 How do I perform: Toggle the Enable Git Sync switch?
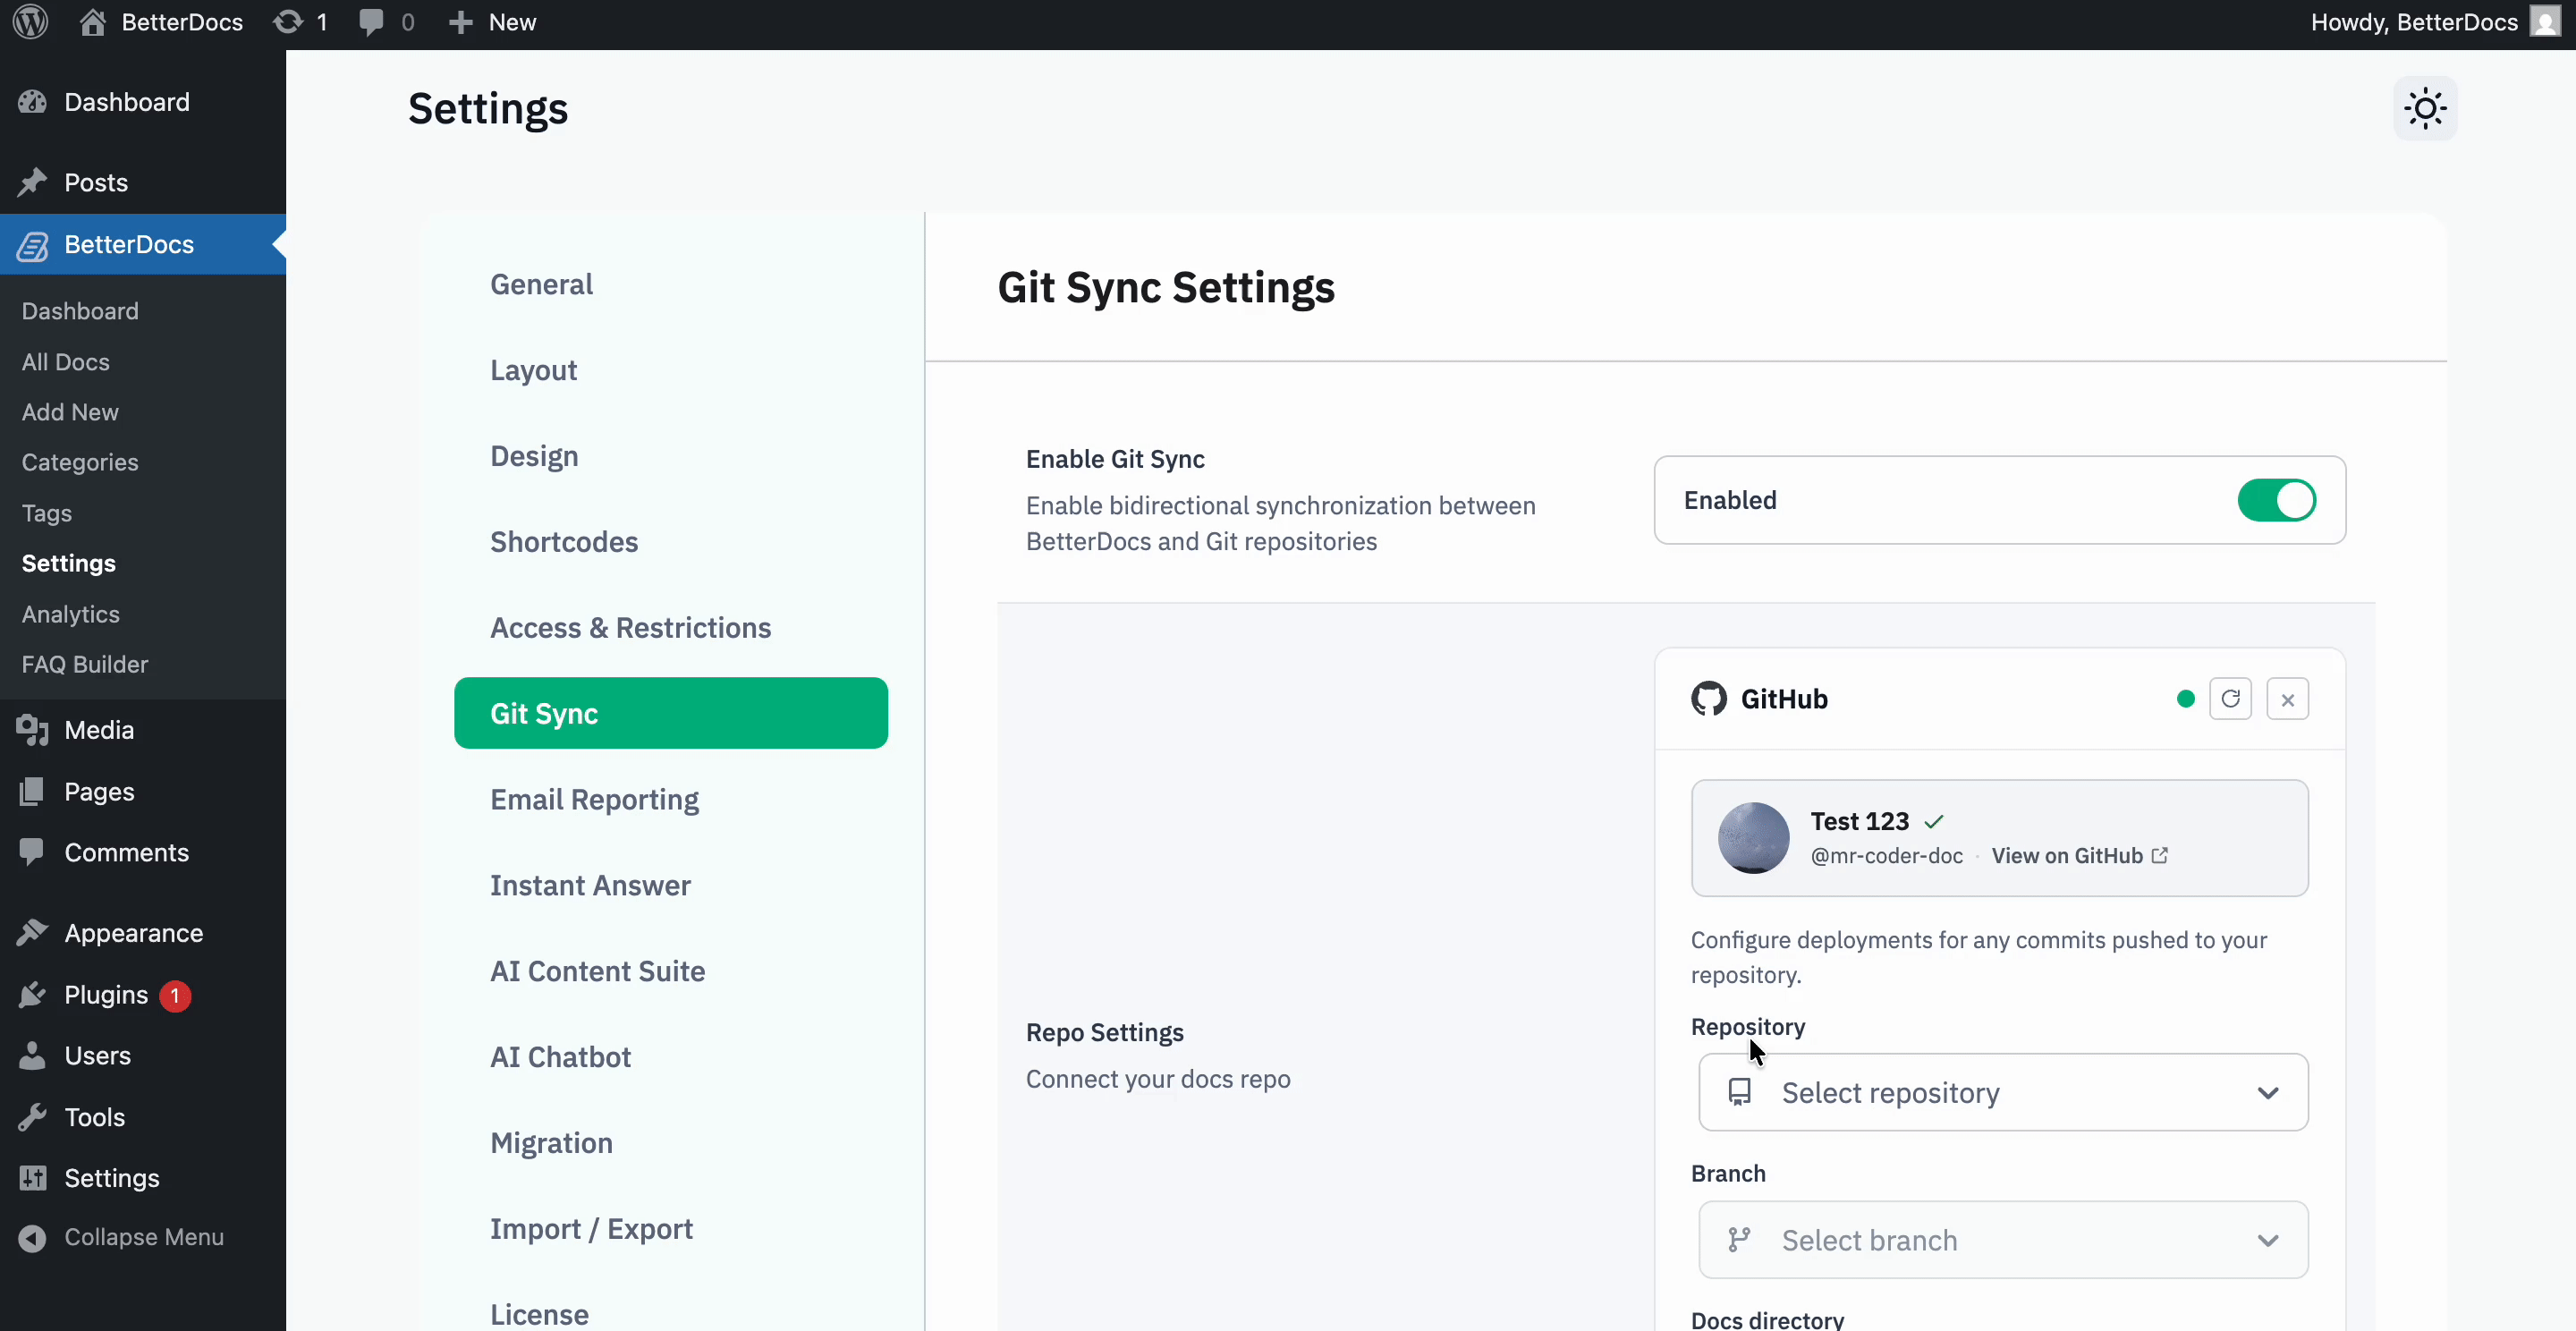click(2276, 500)
